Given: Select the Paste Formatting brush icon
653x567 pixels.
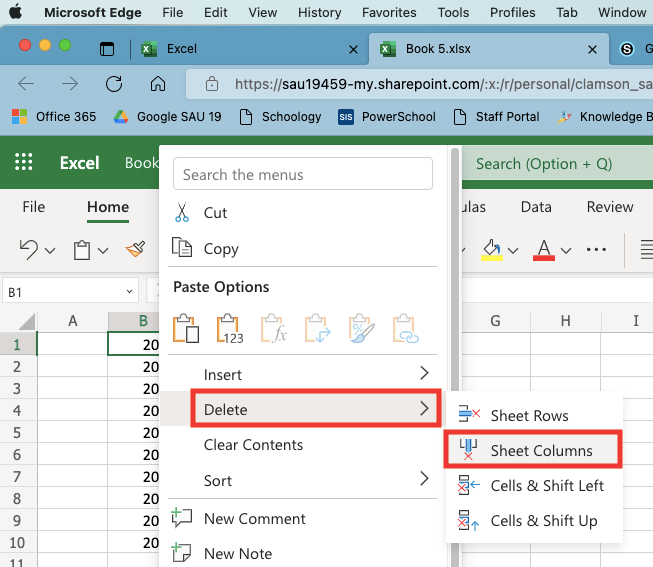Looking at the screenshot, I should pos(361,329).
